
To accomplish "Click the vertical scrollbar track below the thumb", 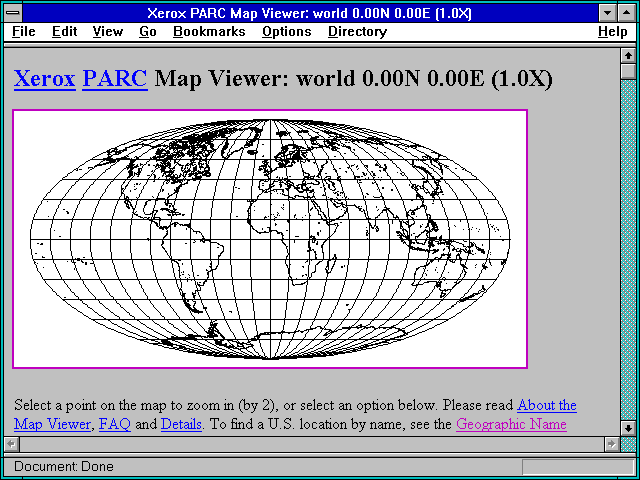I will click(628, 250).
